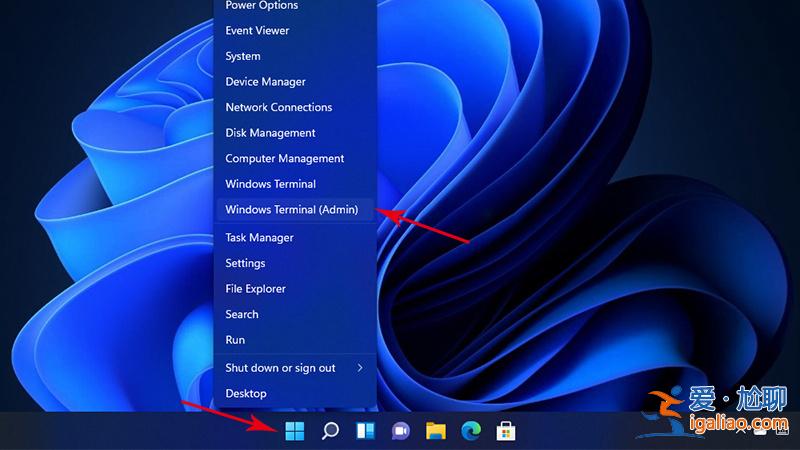Select Settings in the menu

click(x=295, y=263)
